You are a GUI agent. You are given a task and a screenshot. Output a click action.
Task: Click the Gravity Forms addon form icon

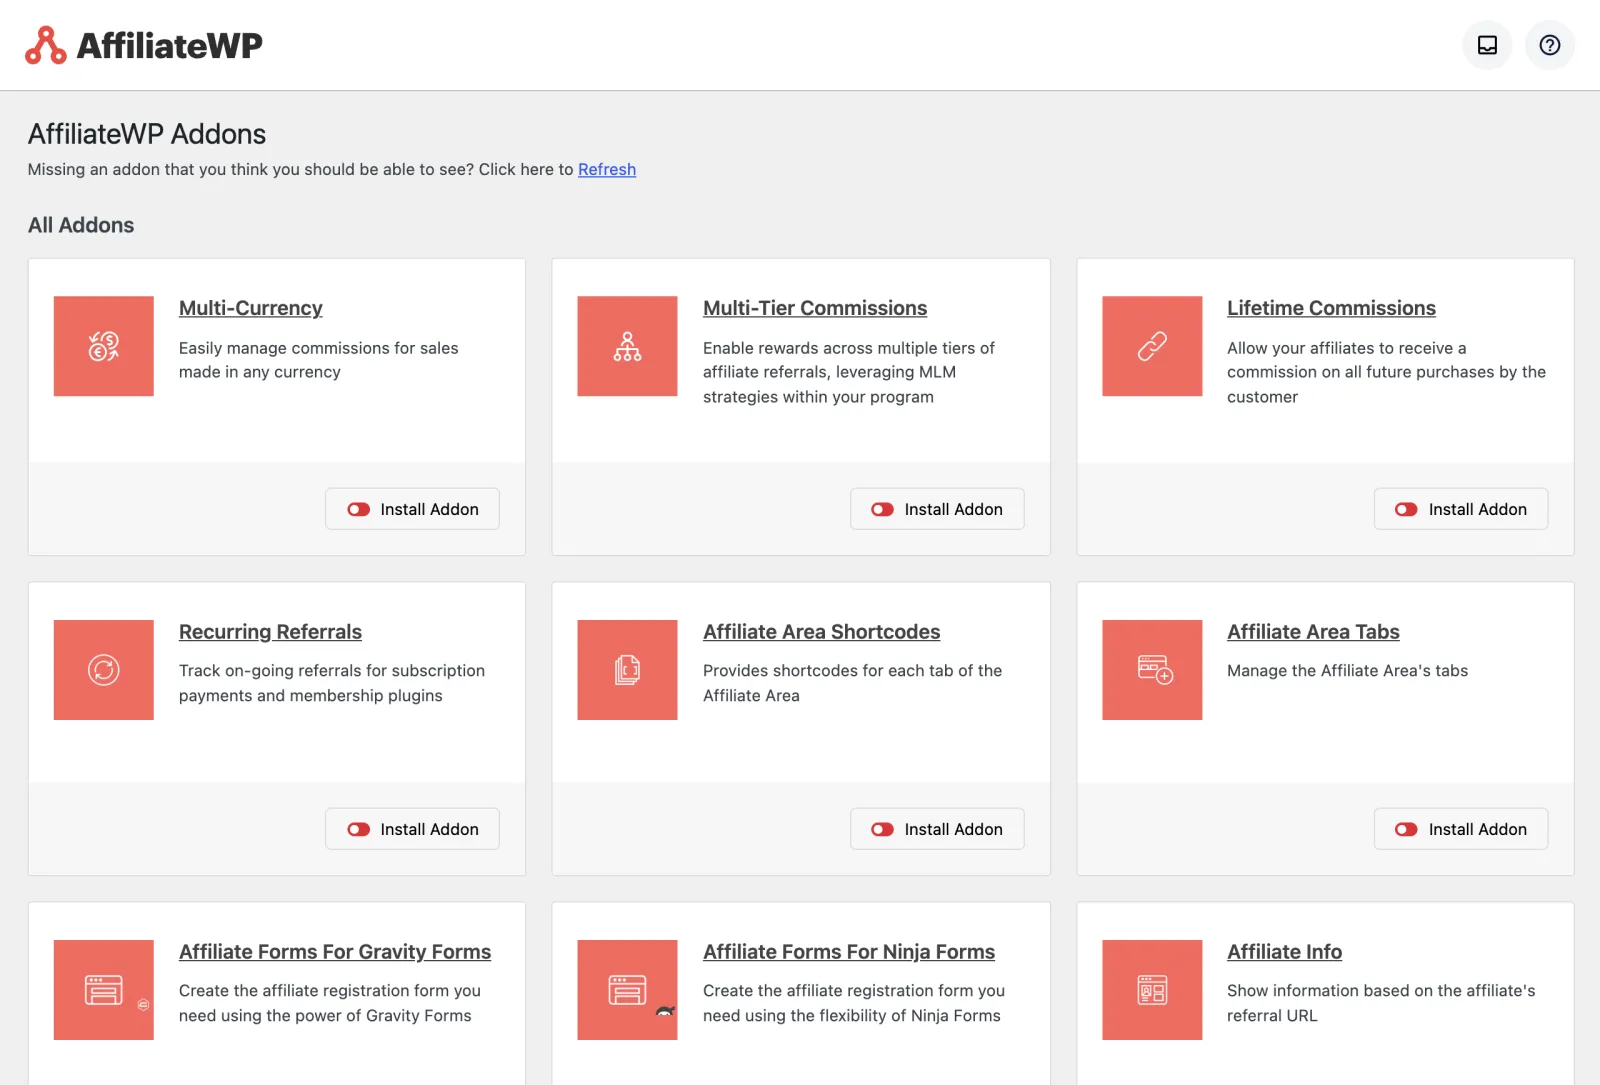(x=104, y=990)
